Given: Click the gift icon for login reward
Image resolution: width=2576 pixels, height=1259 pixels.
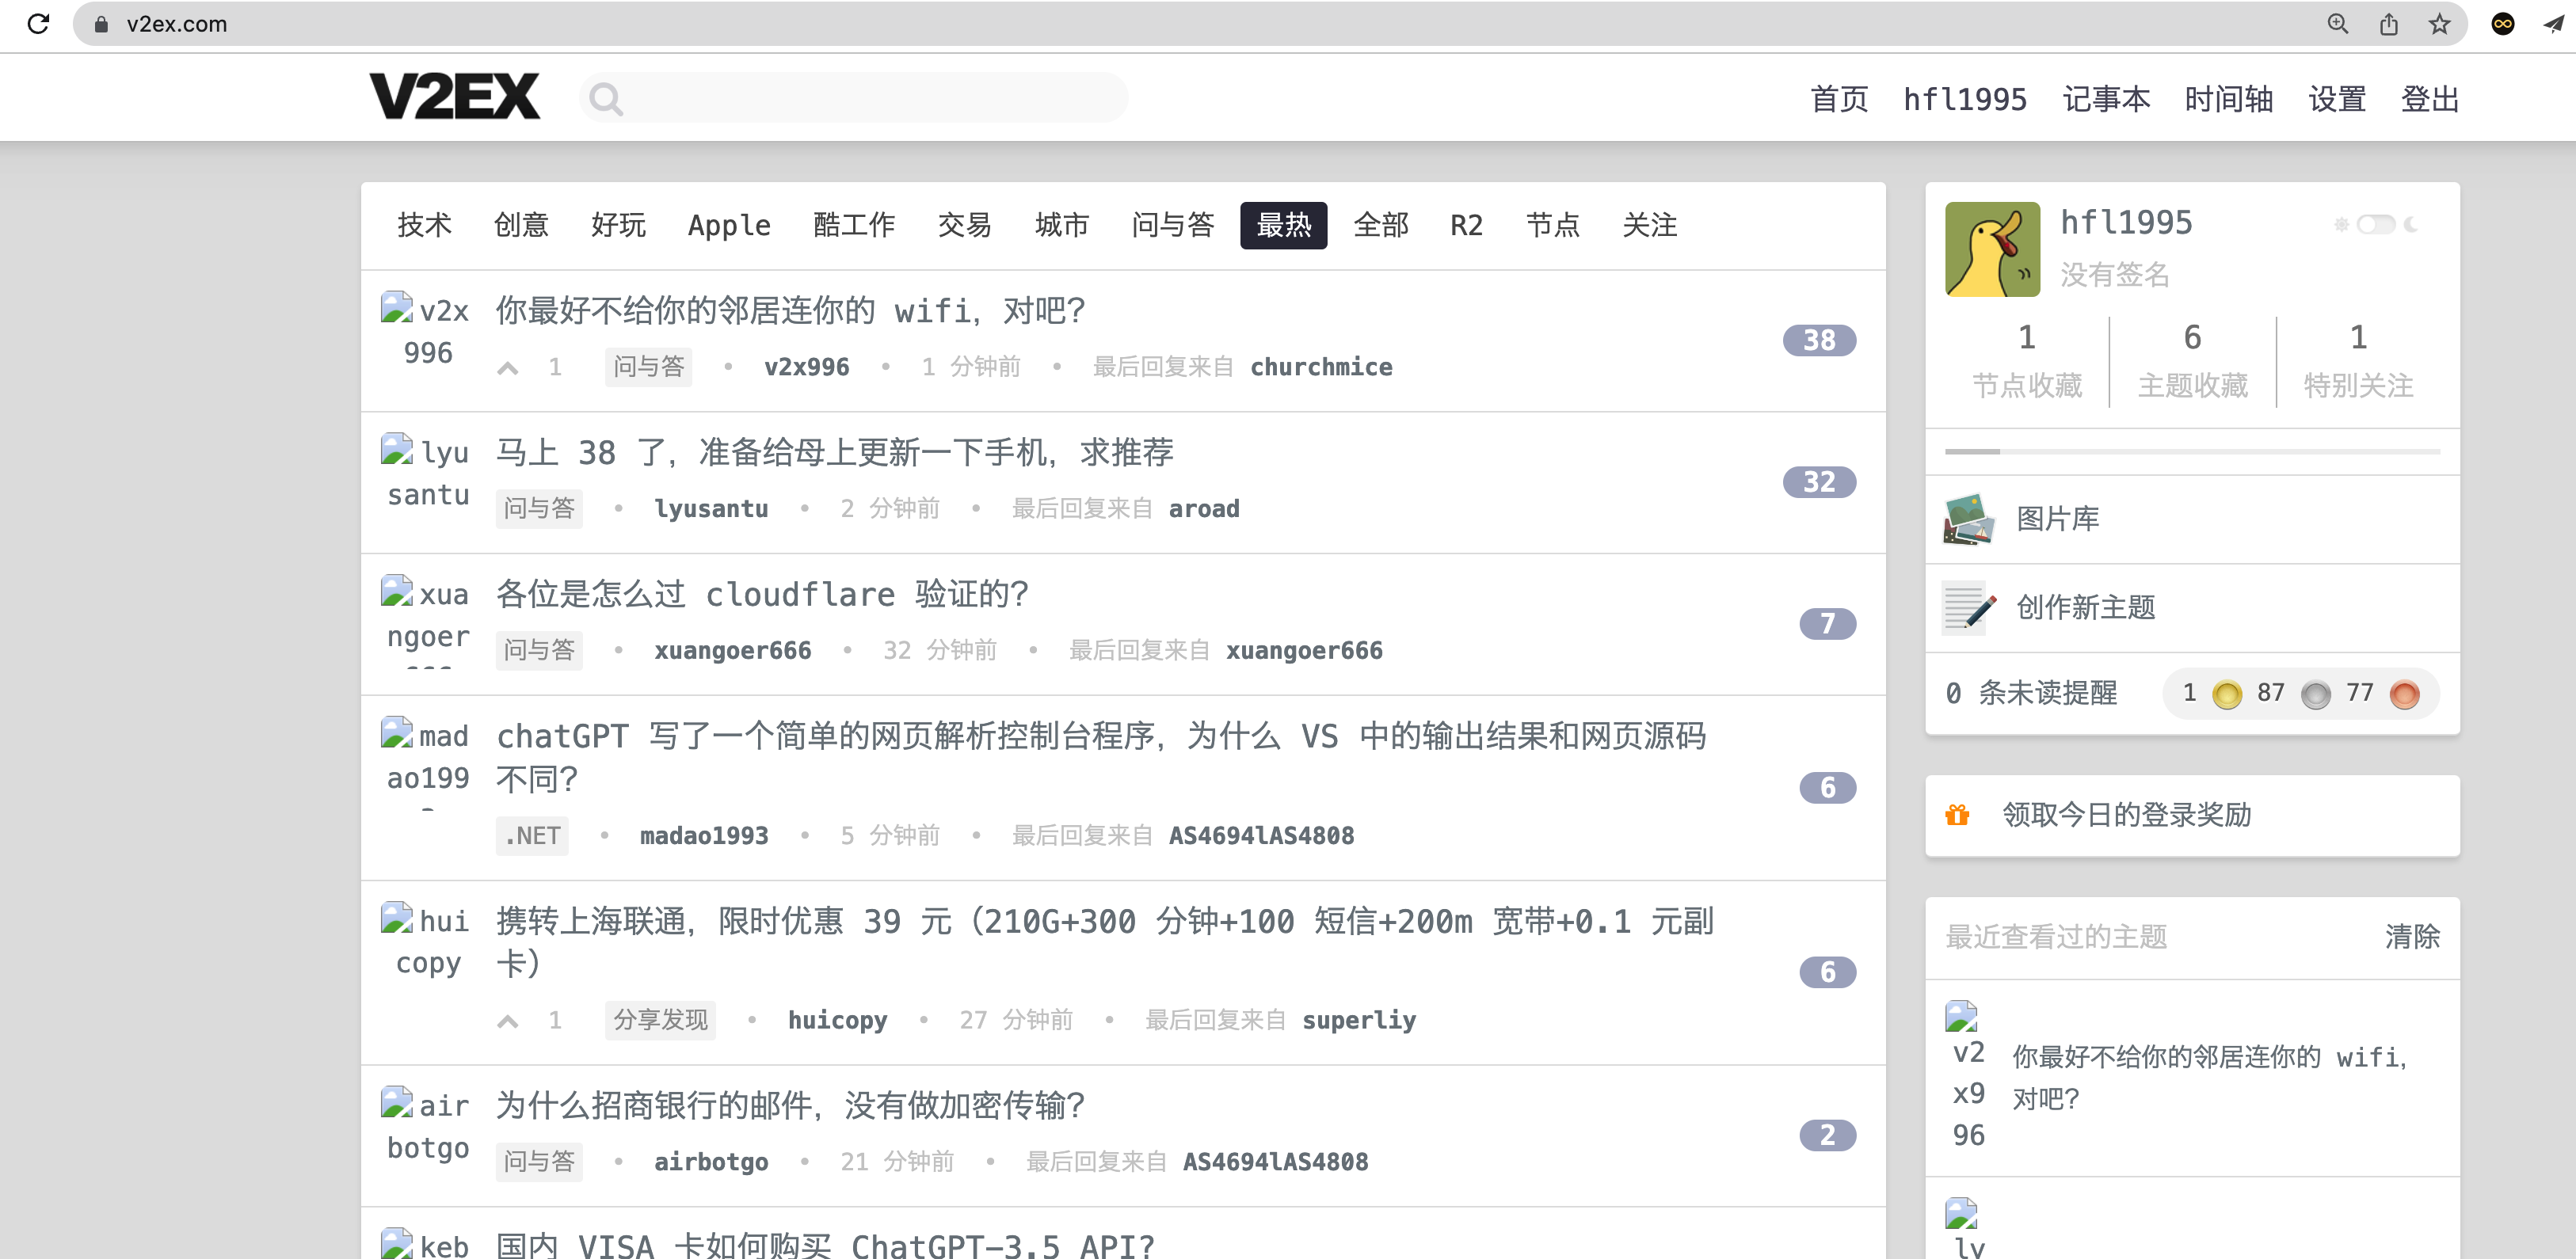Looking at the screenshot, I should coord(1957,815).
